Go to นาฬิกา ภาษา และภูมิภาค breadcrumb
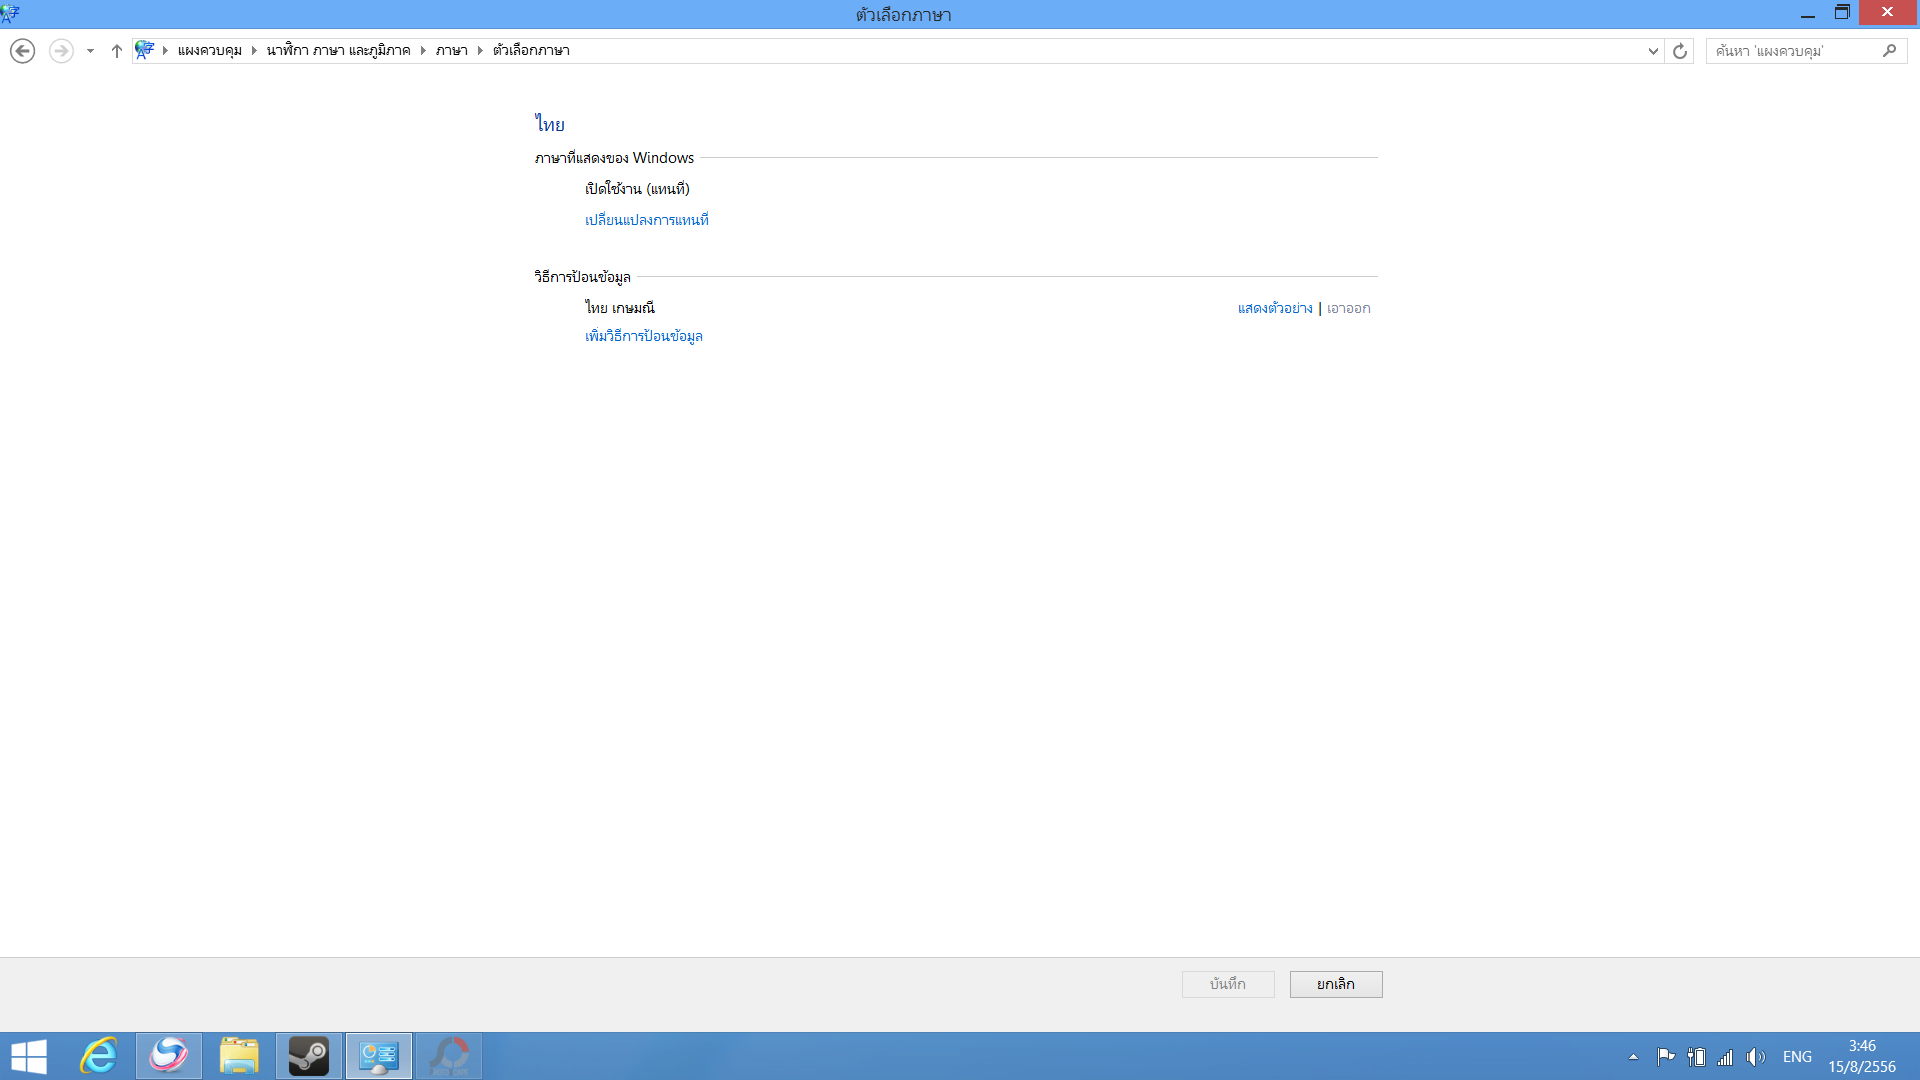 [338, 51]
